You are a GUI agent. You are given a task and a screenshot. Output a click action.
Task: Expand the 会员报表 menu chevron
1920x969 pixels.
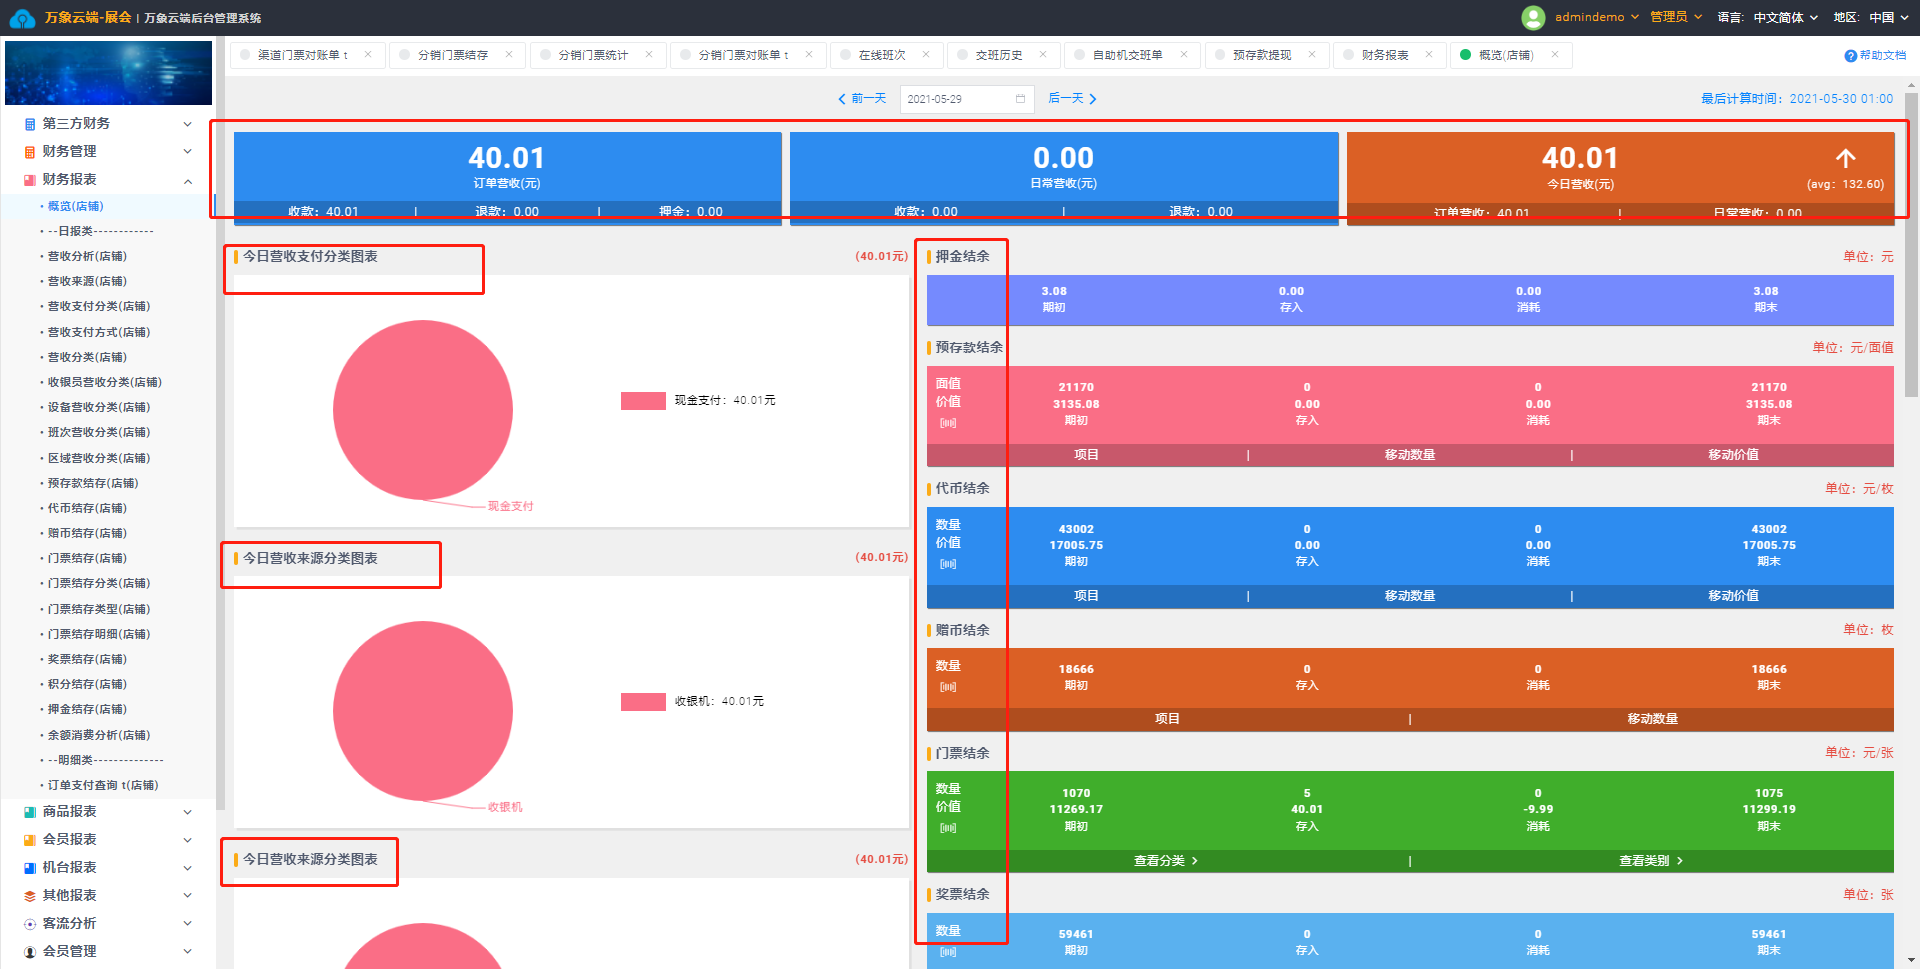[187, 840]
